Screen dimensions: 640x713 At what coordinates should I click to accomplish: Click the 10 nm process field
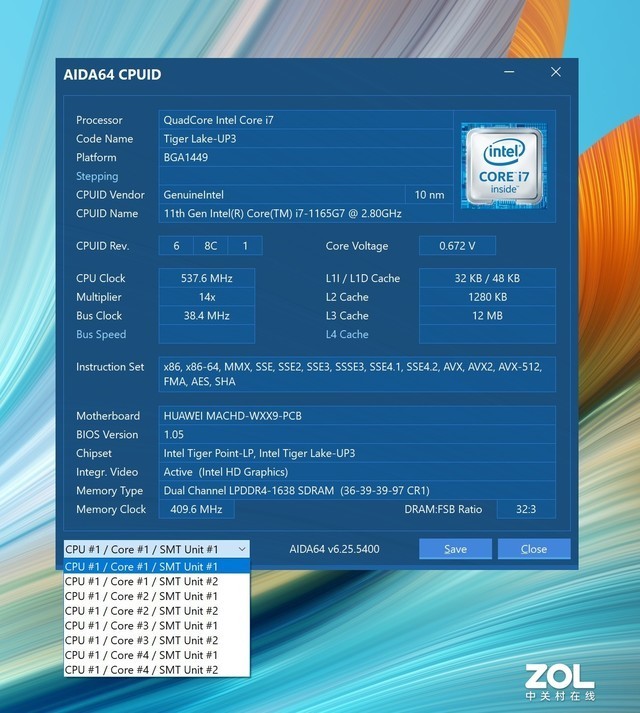coord(429,195)
